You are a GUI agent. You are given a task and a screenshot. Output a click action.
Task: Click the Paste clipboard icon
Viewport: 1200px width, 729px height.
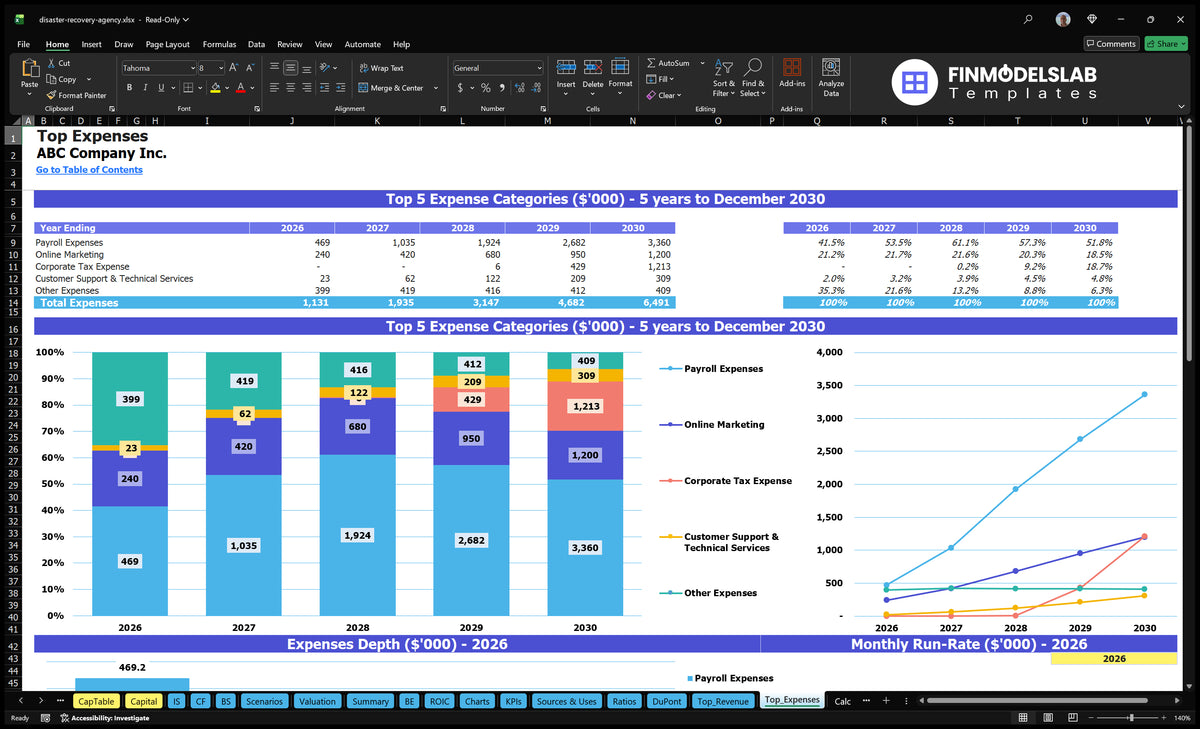(x=29, y=68)
